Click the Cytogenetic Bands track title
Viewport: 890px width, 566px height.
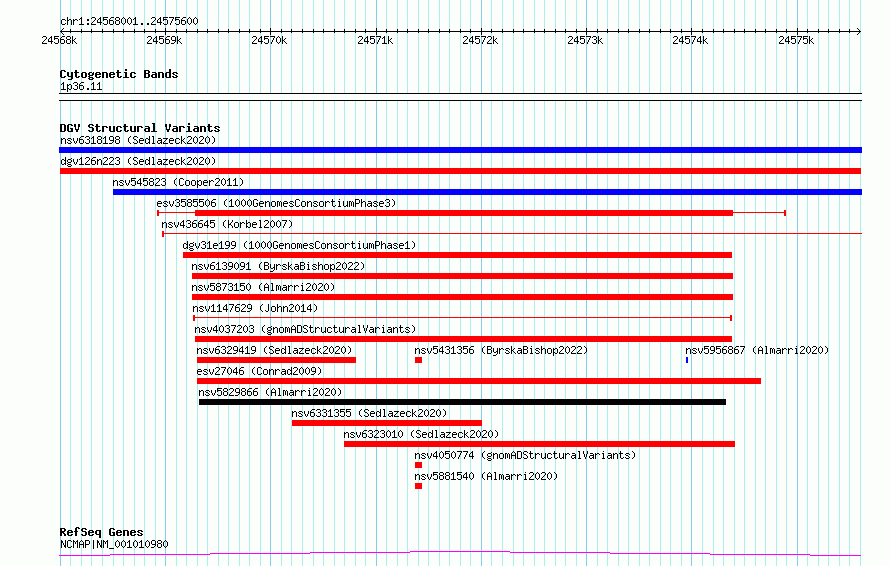pos(119,74)
